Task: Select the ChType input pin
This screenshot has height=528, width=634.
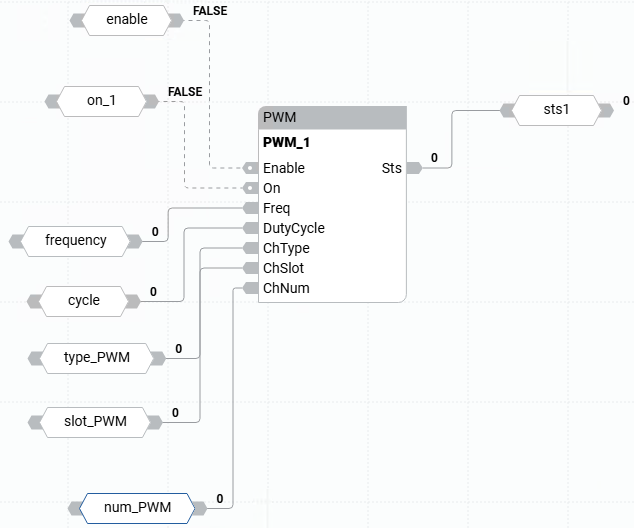Action: pos(251,248)
